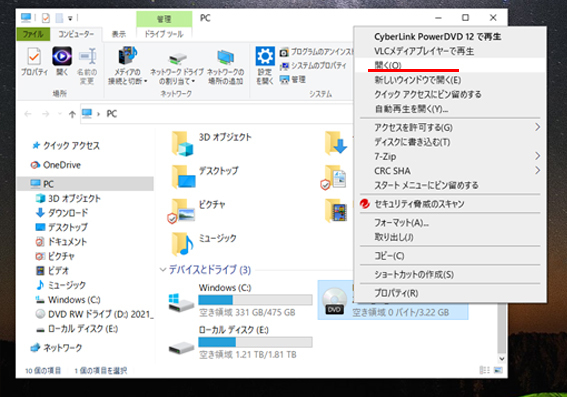Select OneDrive in navigation pane
The height and width of the screenshot is (397, 567).
coord(56,165)
